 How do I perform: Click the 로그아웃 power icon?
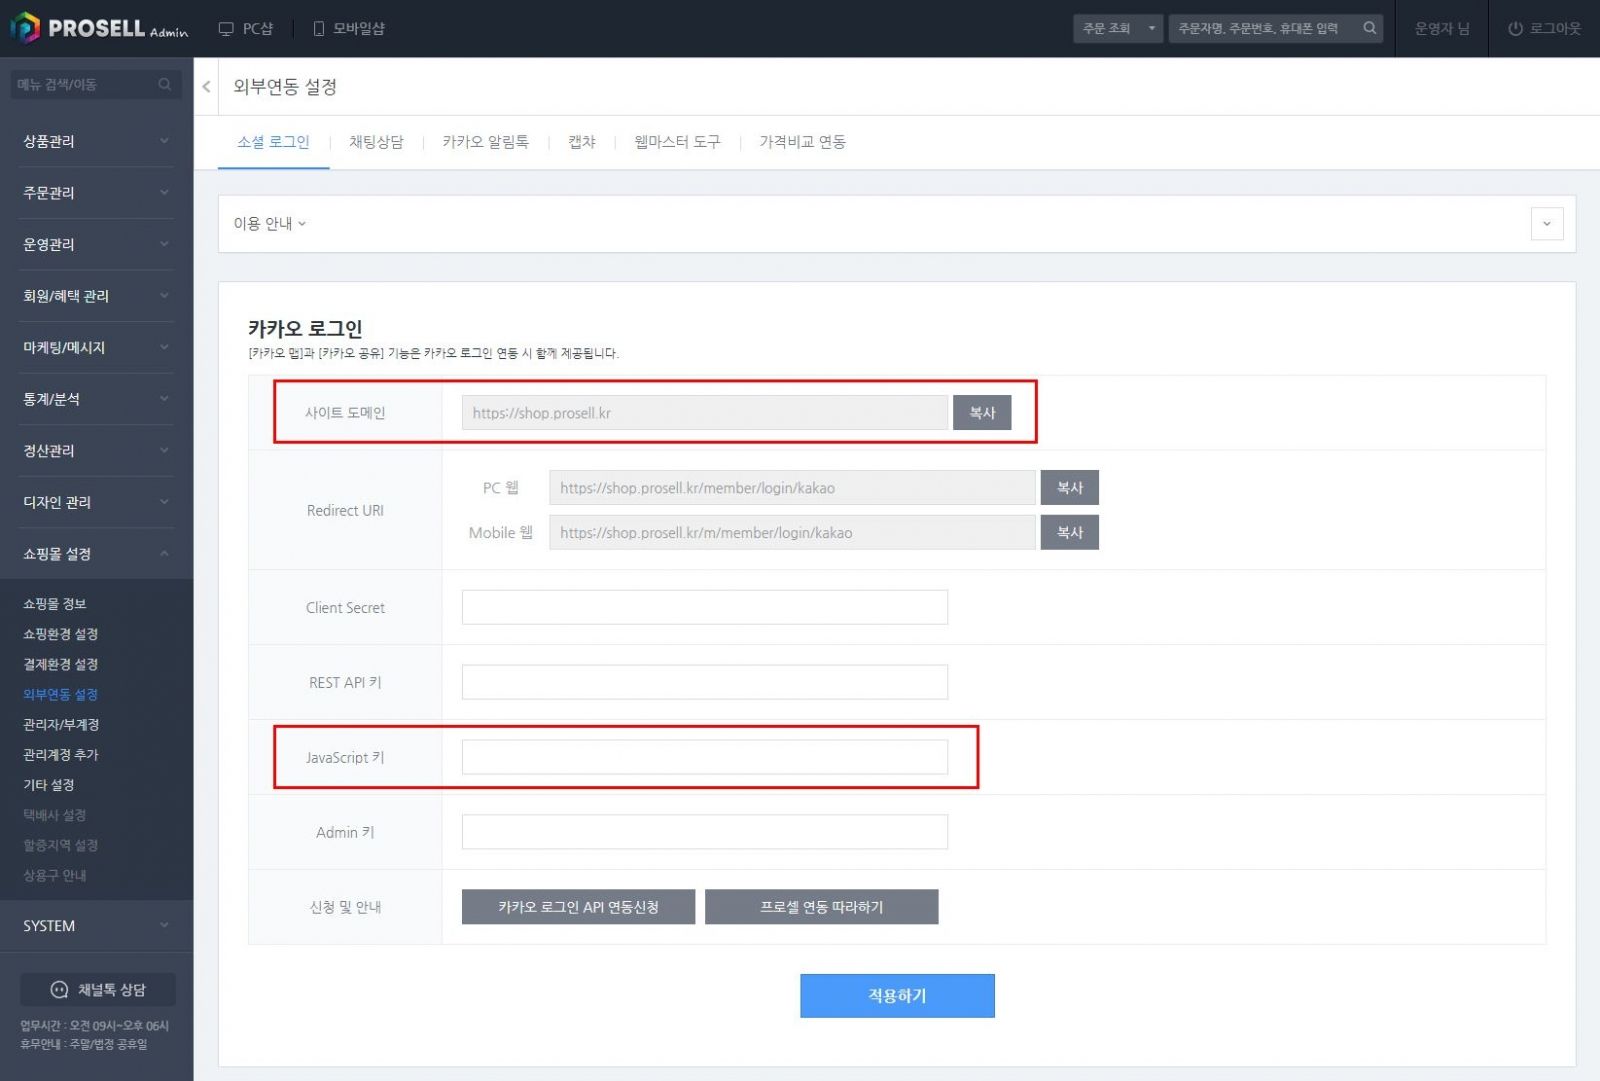coord(1515,29)
